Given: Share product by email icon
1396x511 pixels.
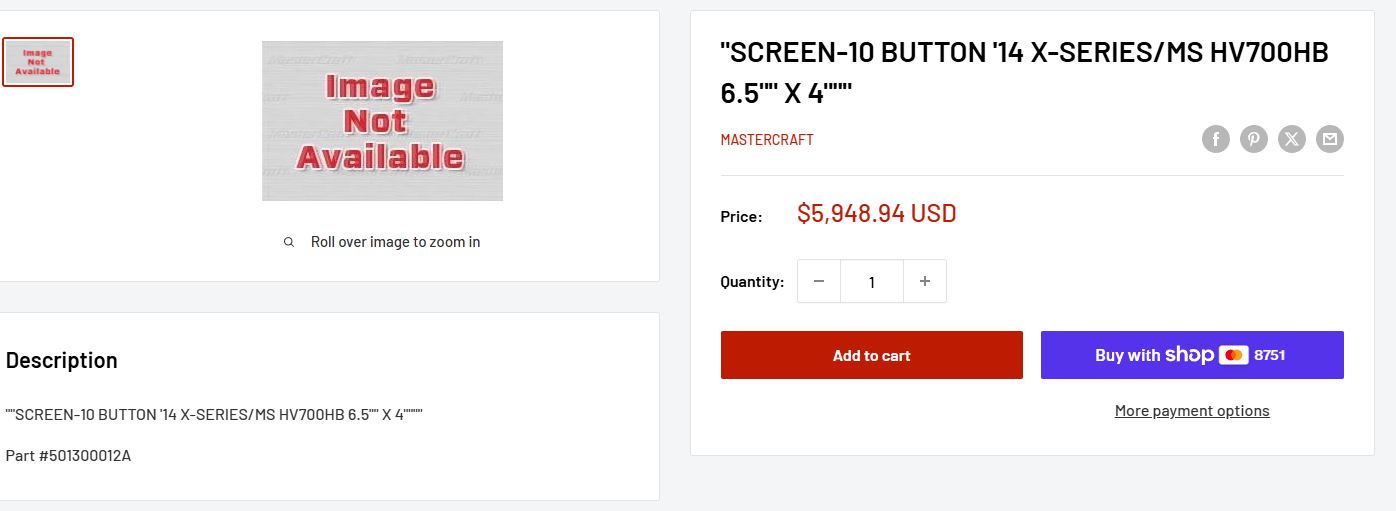Looking at the screenshot, I should pyautogui.click(x=1329, y=139).
